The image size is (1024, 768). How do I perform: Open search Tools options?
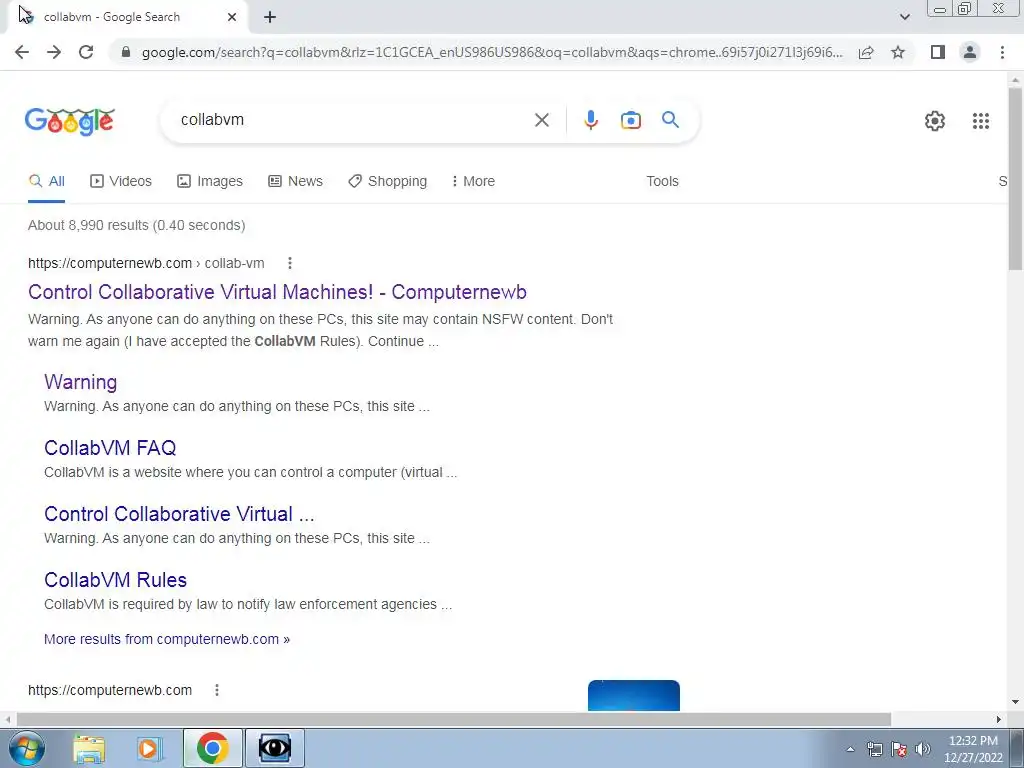[x=662, y=181]
